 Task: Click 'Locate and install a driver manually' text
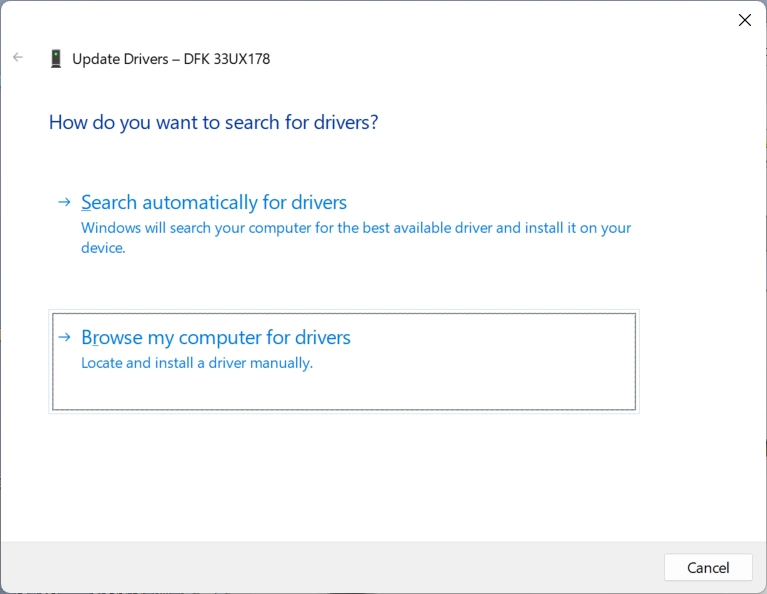tap(197, 363)
